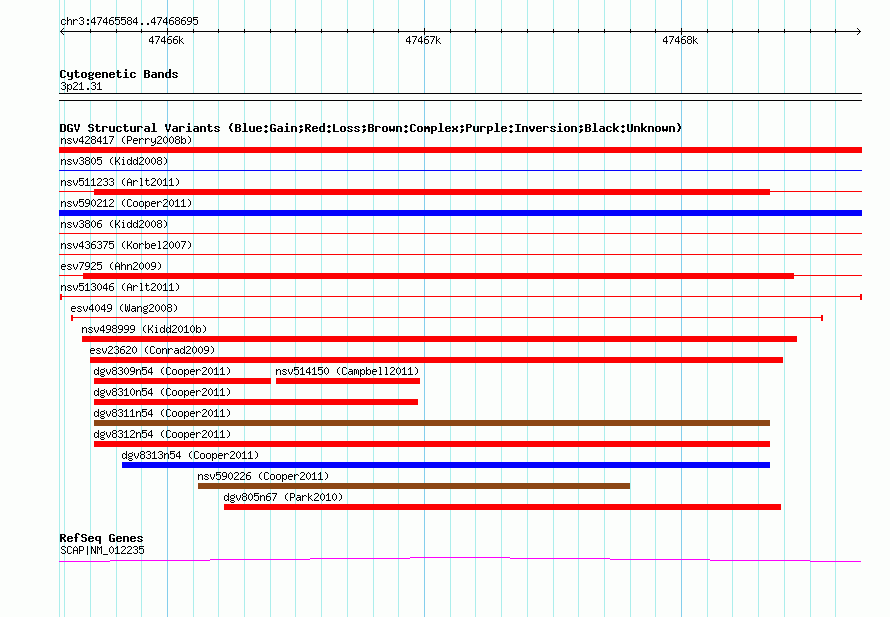The image size is (890, 617).
Task: Click the red esv7925 variant bar
Action: click(x=438, y=276)
